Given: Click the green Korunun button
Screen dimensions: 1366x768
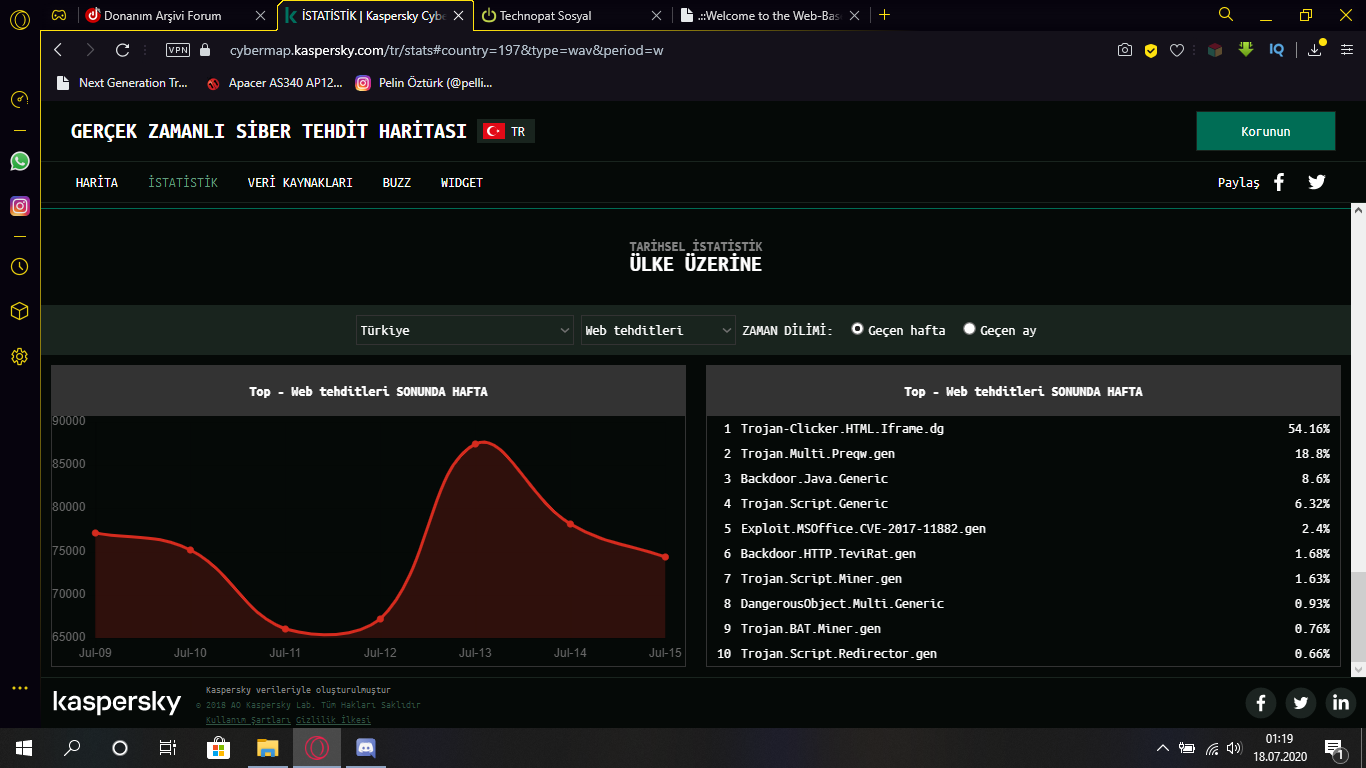Looking at the screenshot, I should click(x=1265, y=131).
